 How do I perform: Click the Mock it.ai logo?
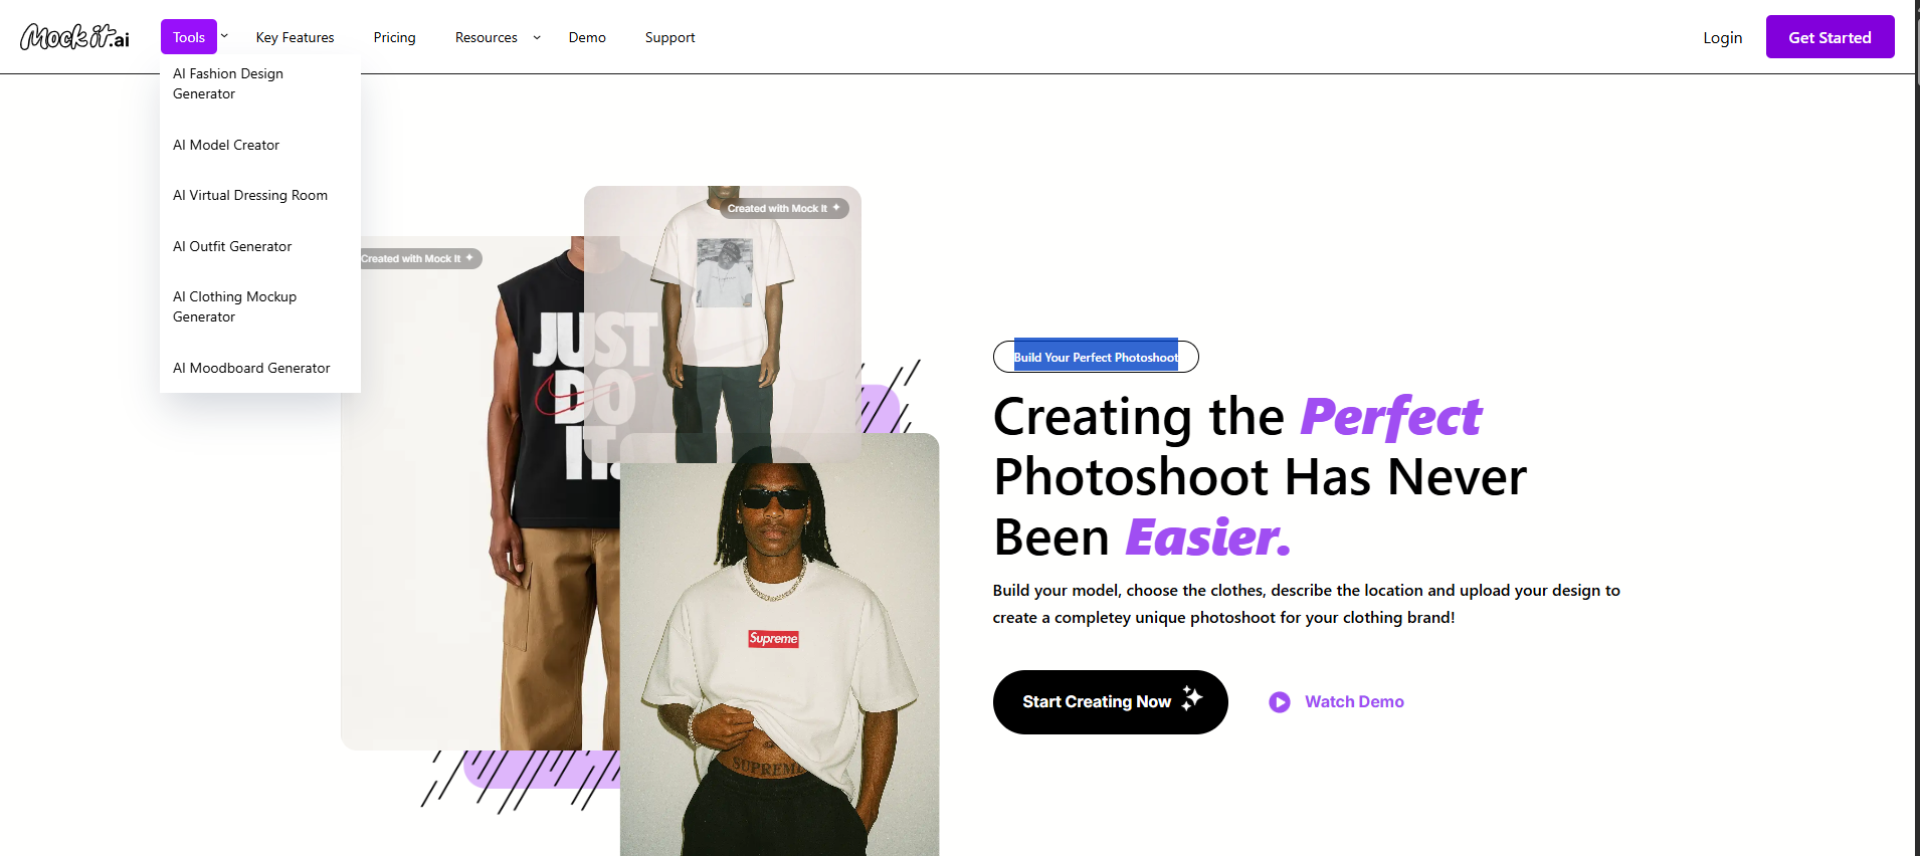[75, 37]
